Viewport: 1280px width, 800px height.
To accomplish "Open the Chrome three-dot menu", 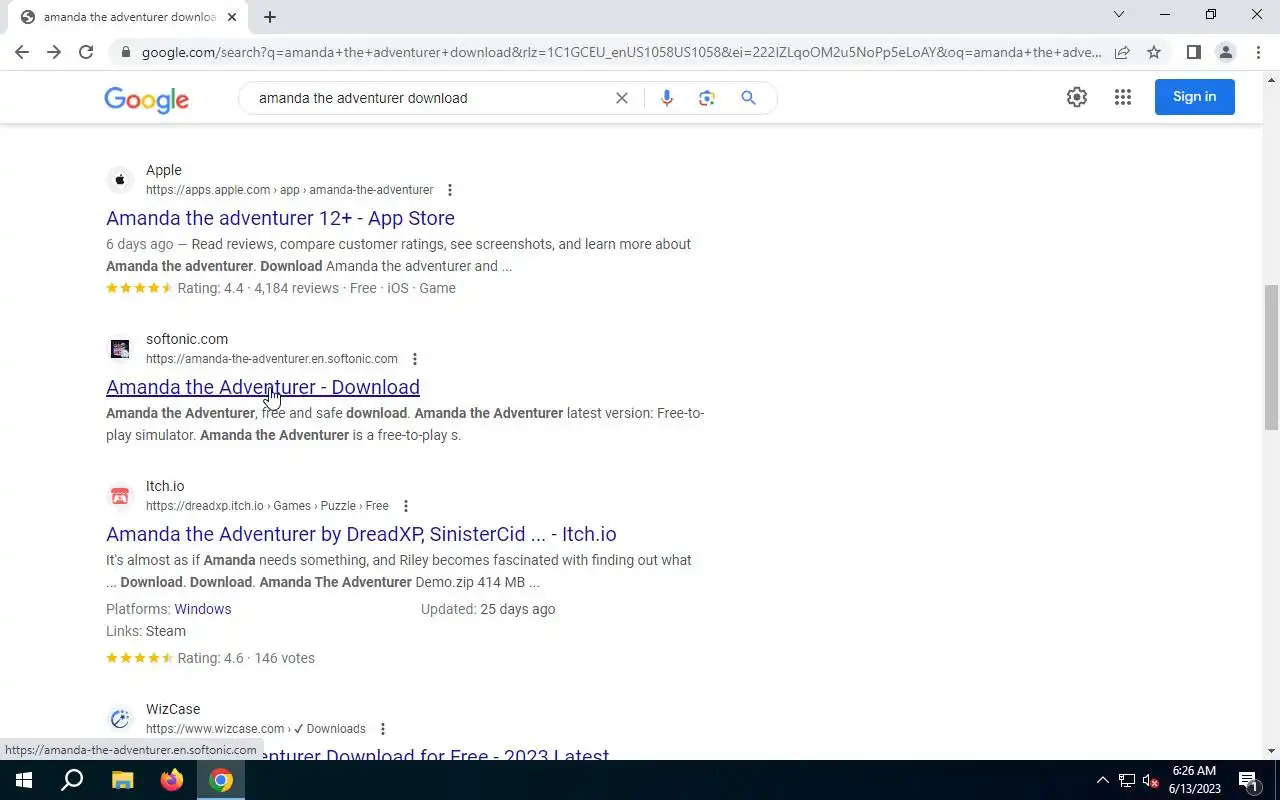I will (1258, 52).
